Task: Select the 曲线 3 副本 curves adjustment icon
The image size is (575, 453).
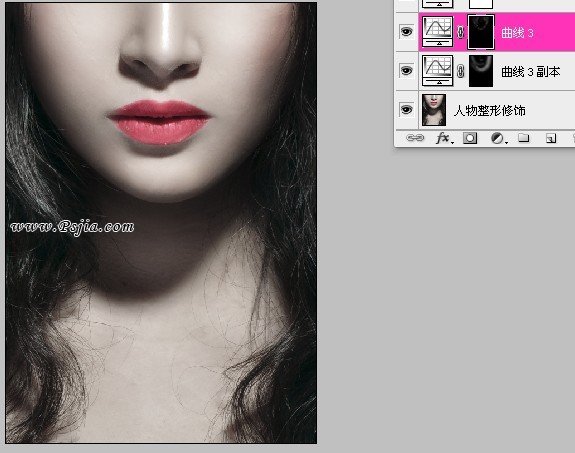Action: (x=437, y=70)
